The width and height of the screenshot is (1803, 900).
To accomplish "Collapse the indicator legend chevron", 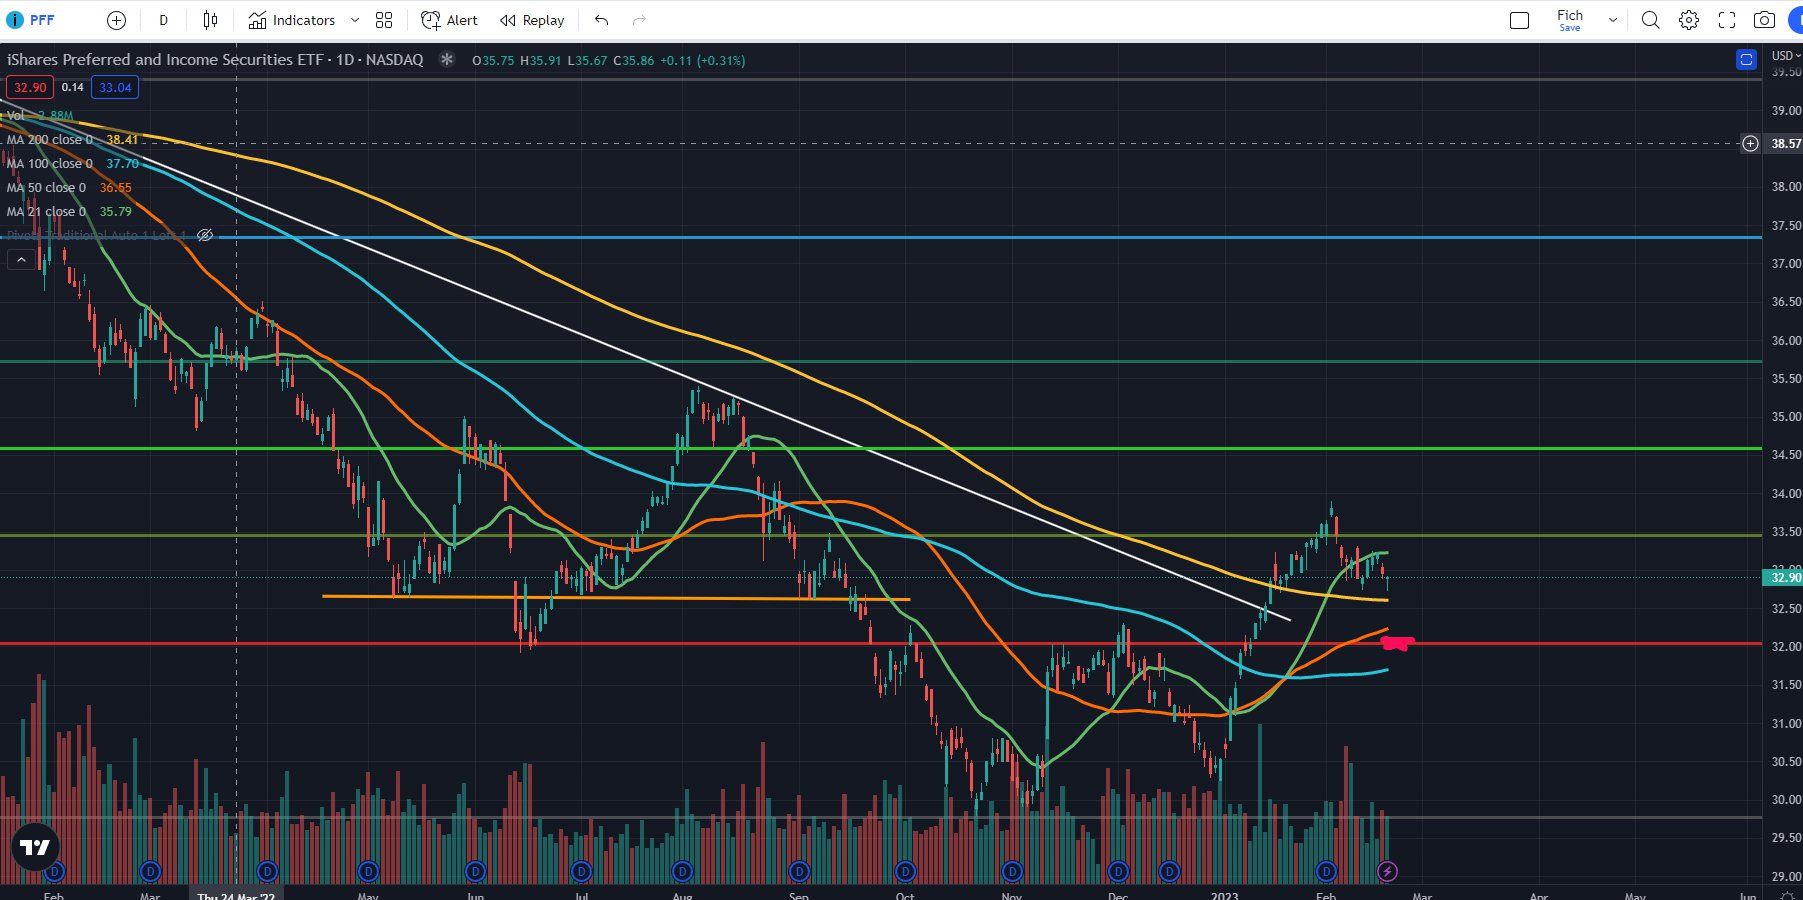I will 21,260.
